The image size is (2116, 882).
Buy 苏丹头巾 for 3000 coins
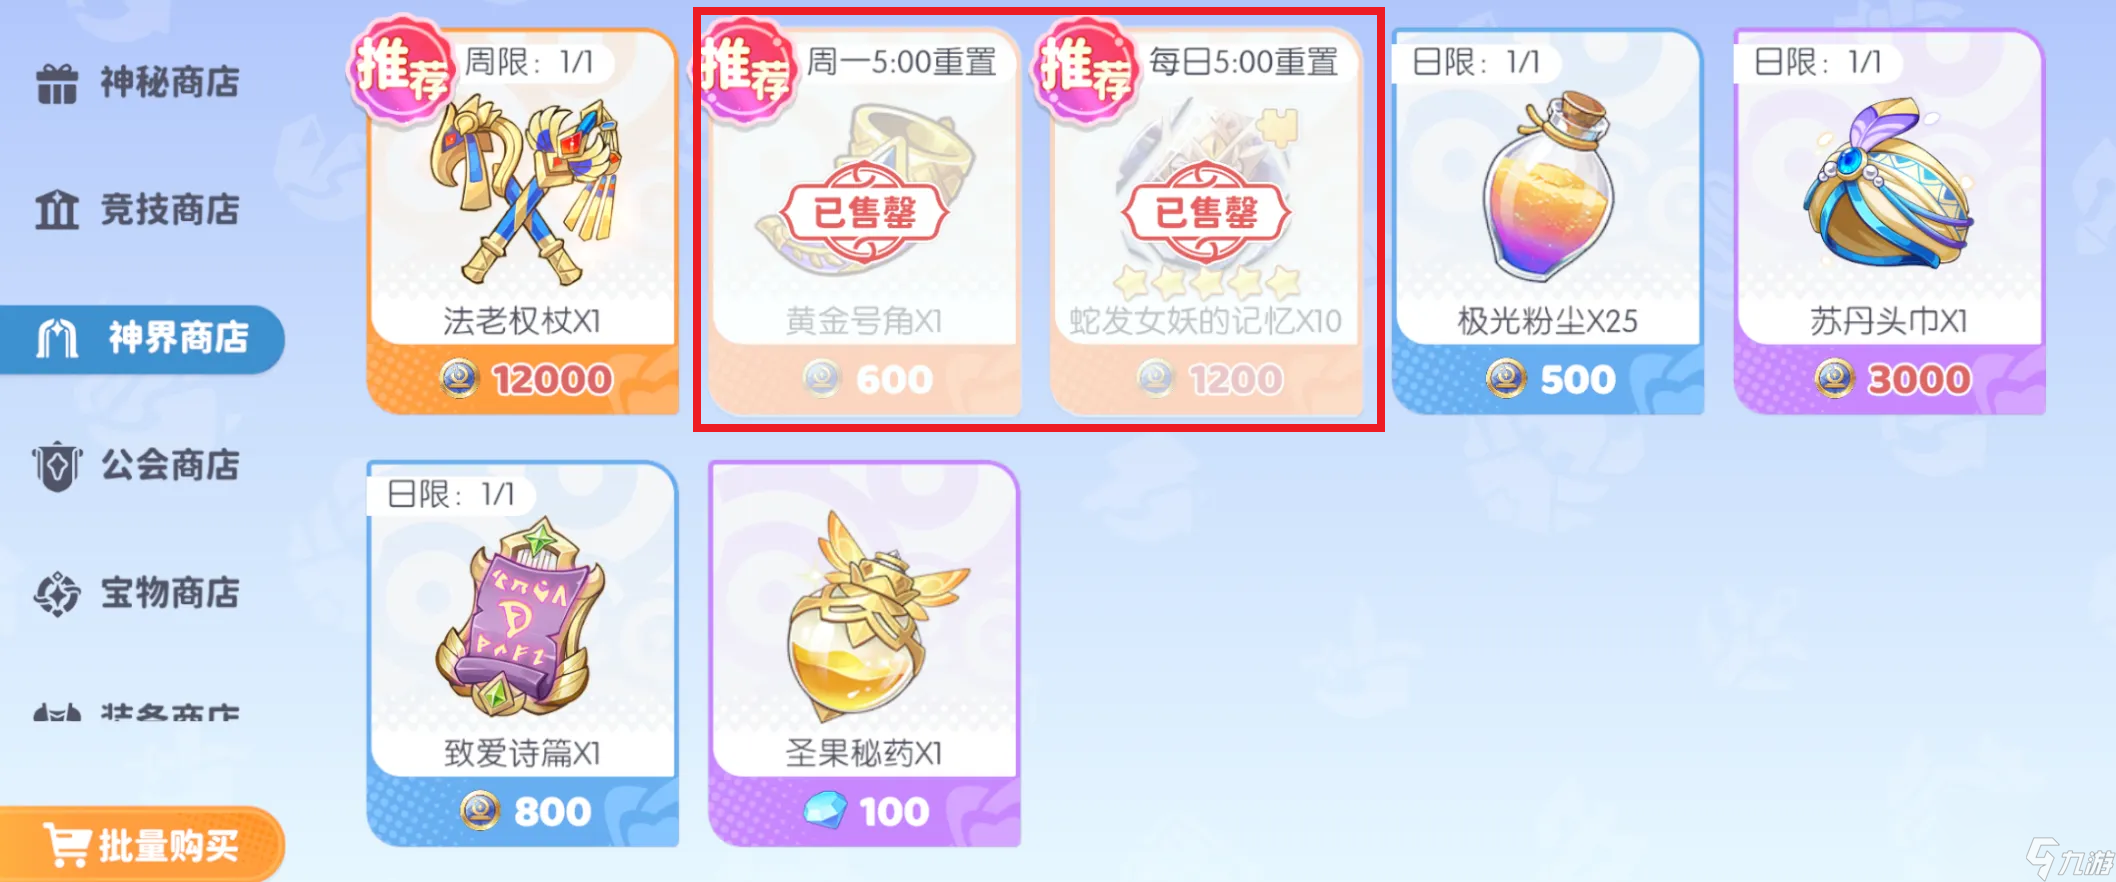(1890, 379)
